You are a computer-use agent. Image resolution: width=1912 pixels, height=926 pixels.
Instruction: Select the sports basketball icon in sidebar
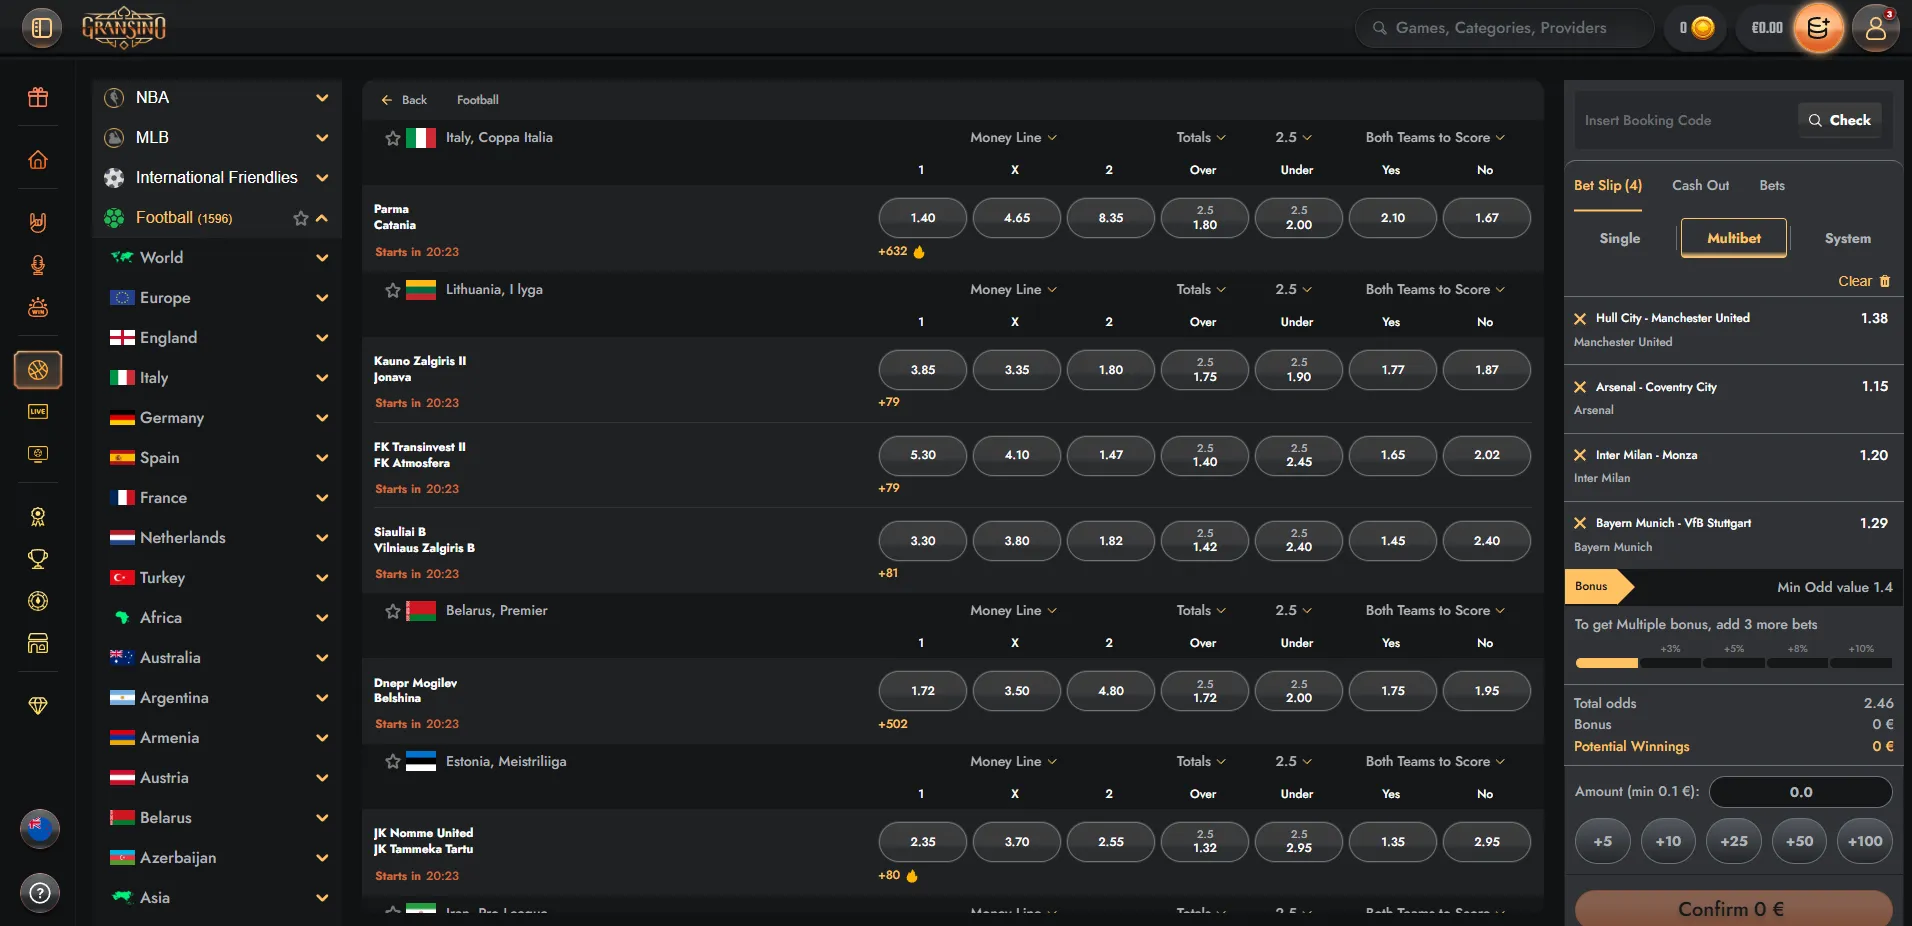pos(38,370)
